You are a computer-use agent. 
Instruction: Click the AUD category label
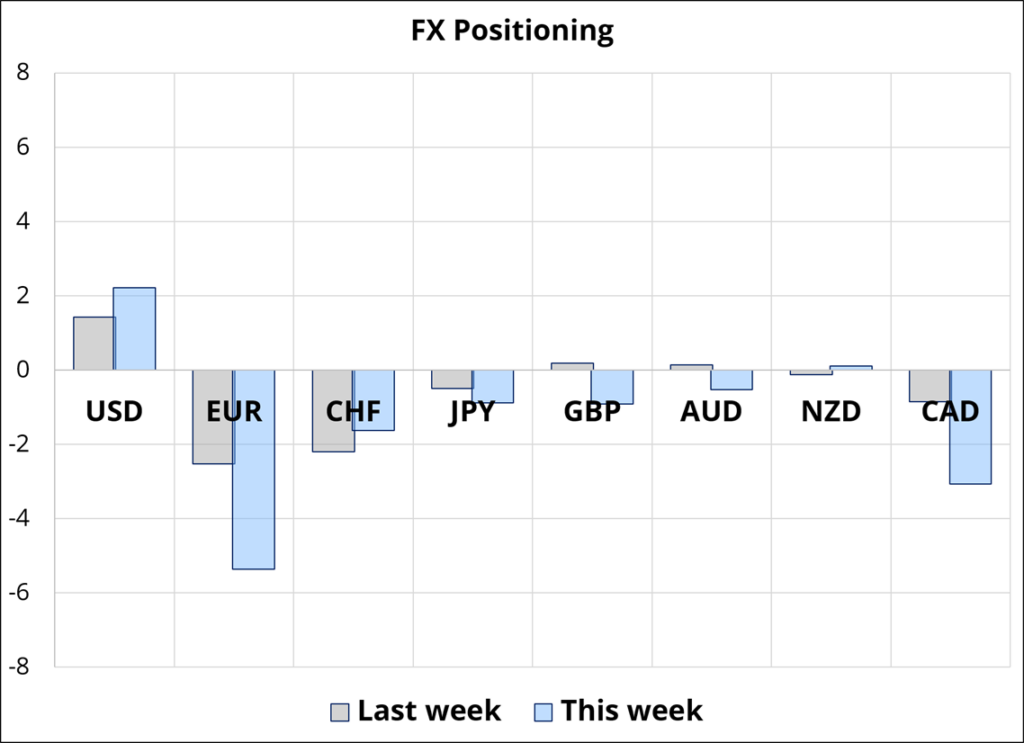(x=711, y=411)
